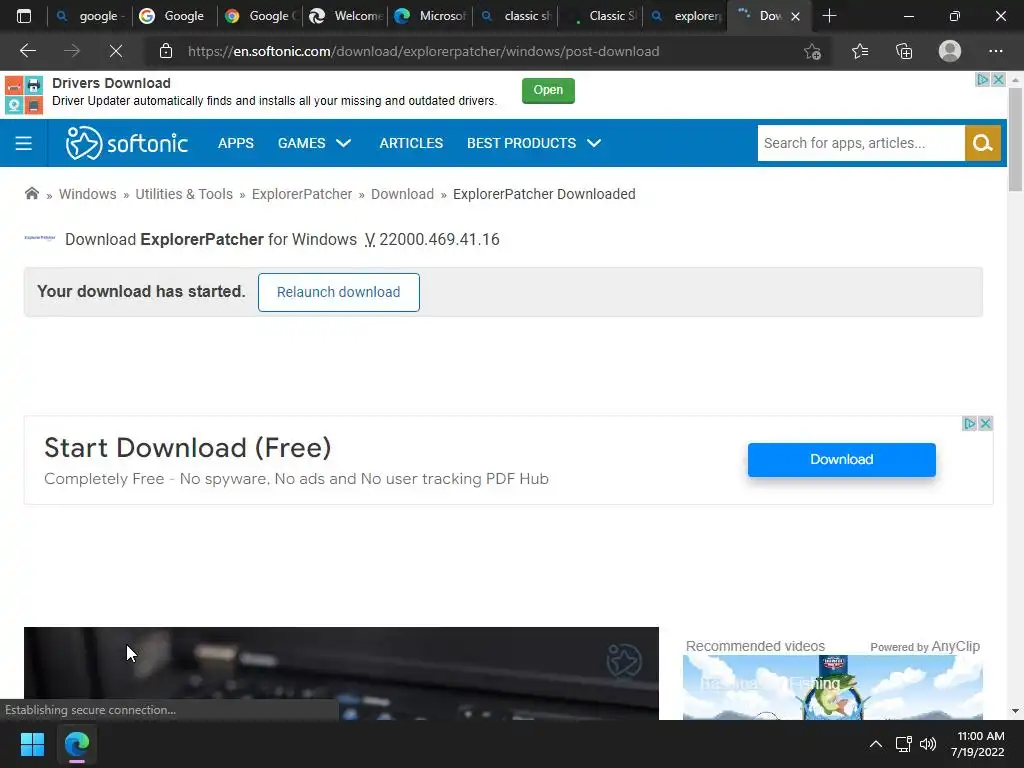Switch to the Google tab

click(174, 16)
